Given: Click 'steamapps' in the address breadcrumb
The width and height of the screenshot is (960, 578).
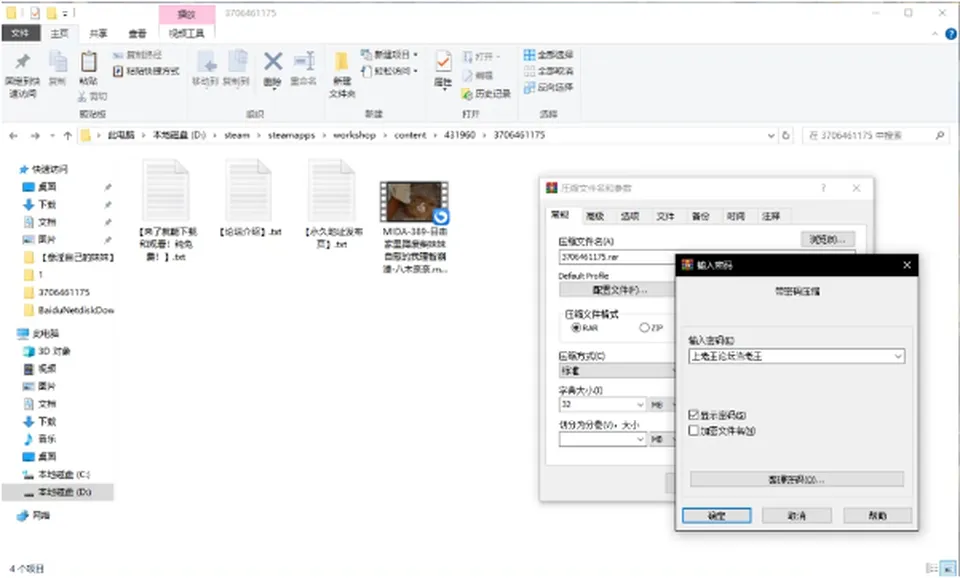Looking at the screenshot, I should 291,135.
